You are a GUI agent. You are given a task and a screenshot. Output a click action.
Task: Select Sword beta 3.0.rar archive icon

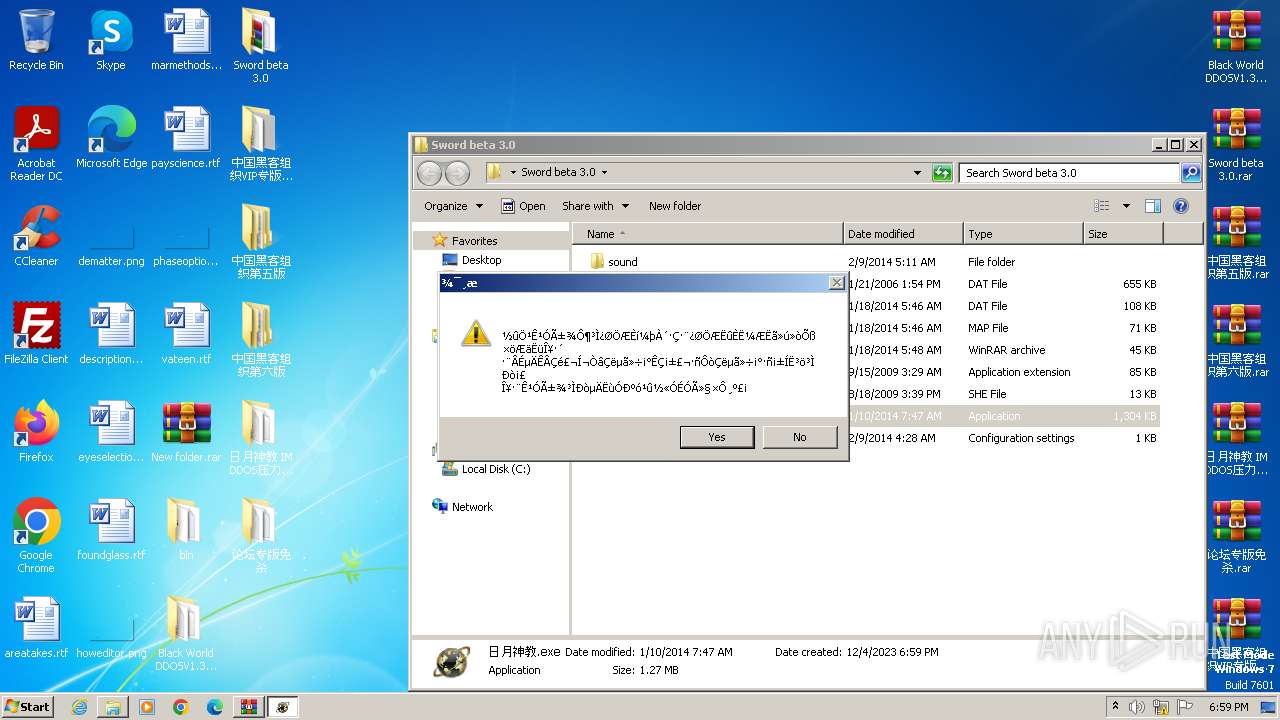pos(1236,144)
